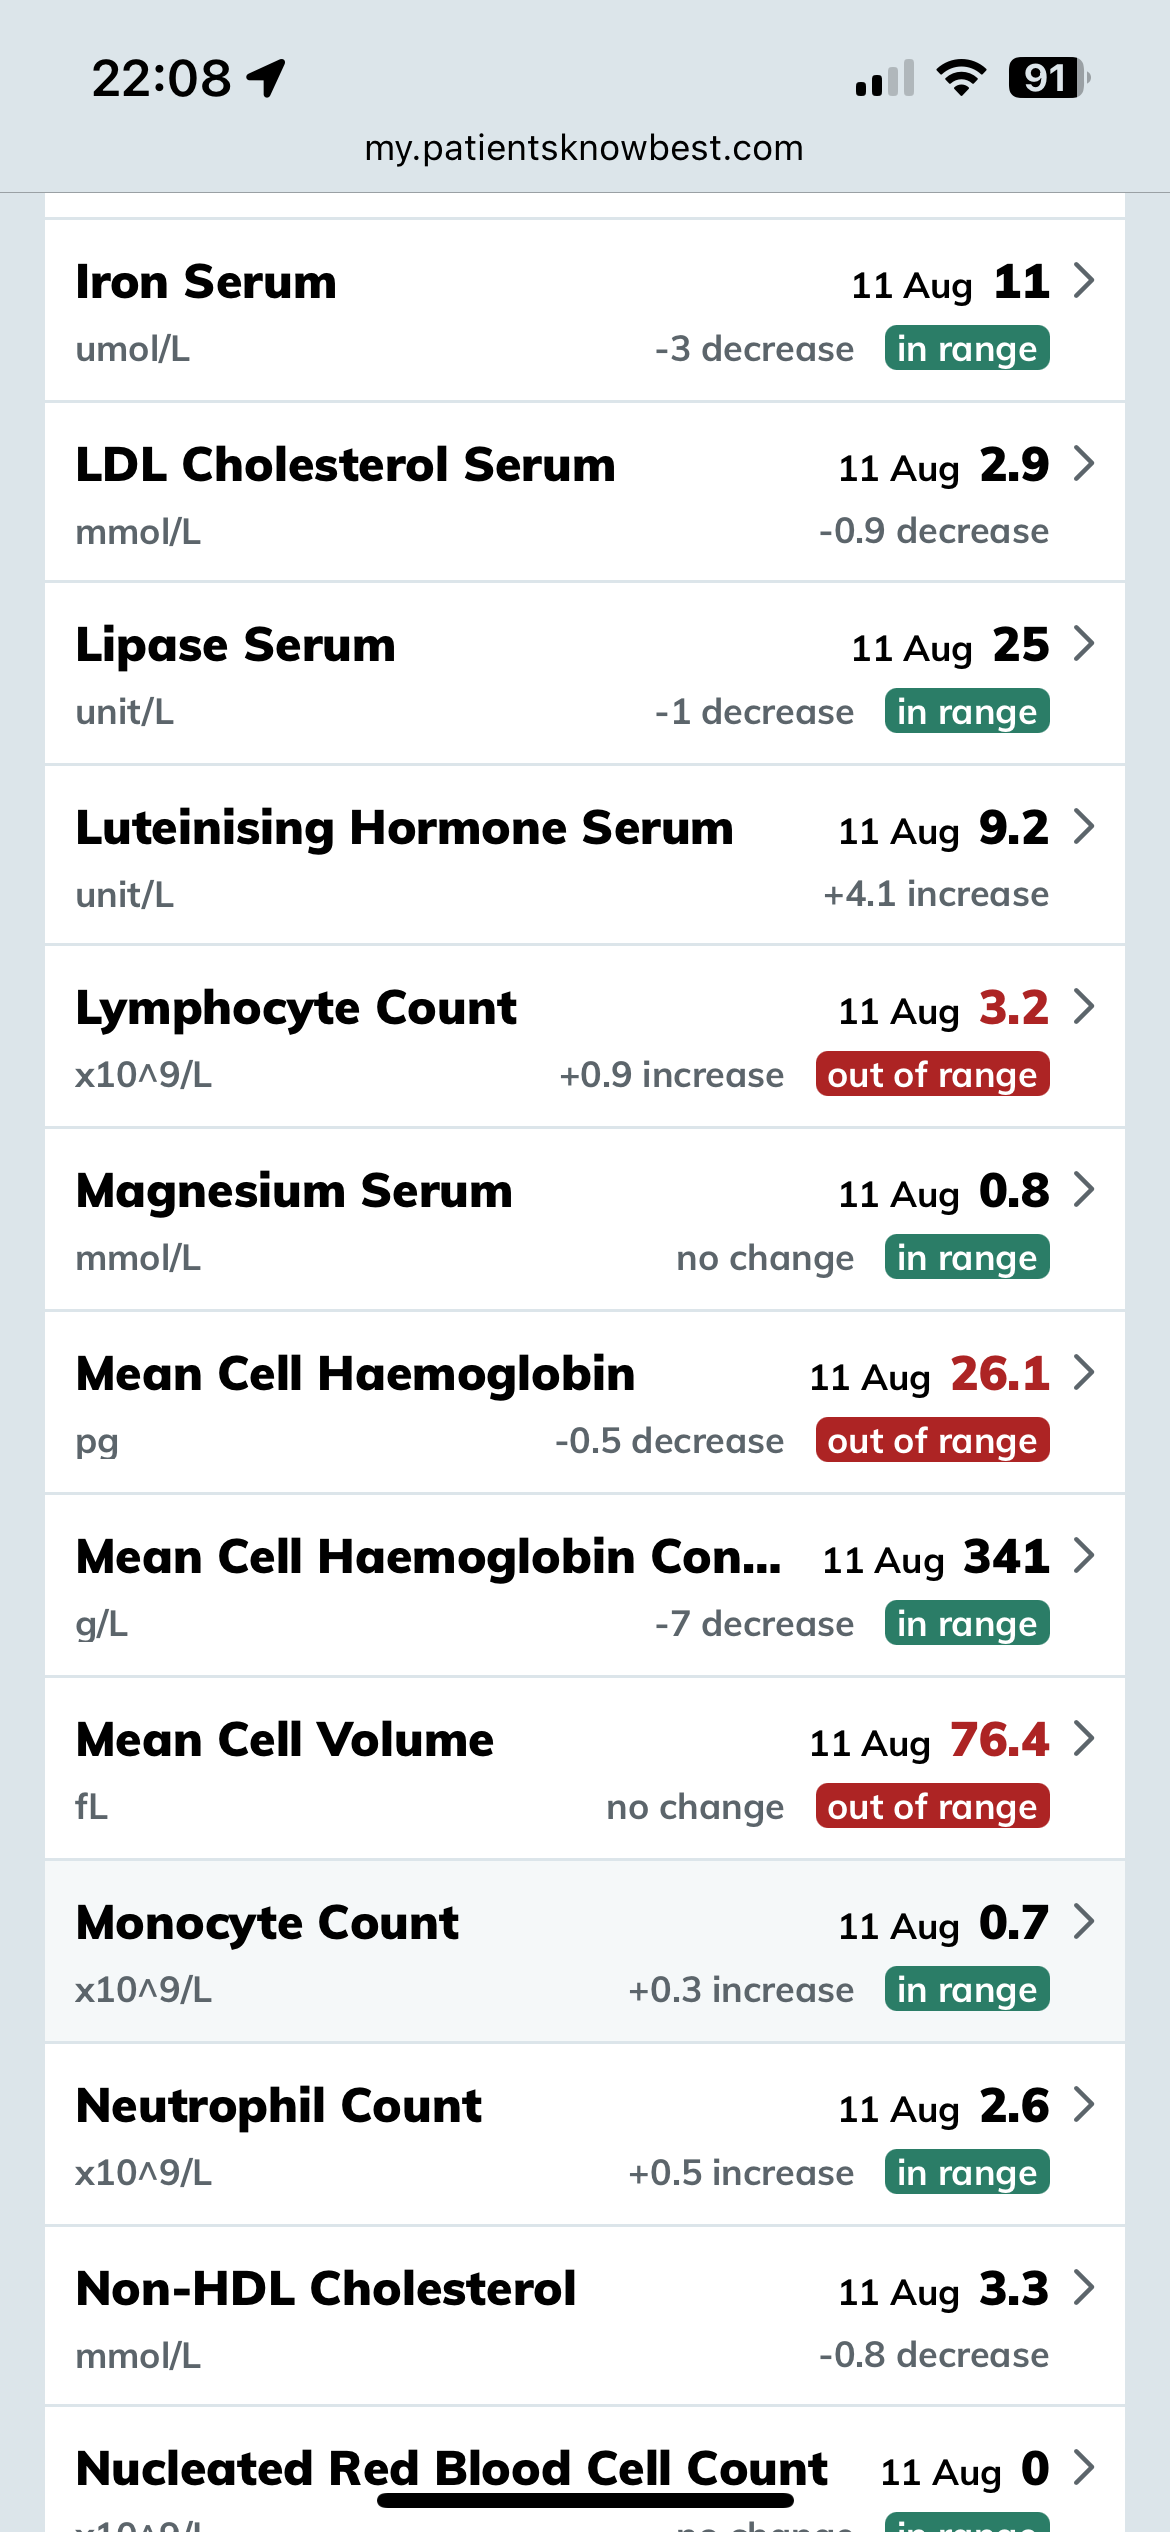Screen dimensions: 1170x2532
Task: Tap the Lipase Serum row chevron
Action: [1084, 644]
